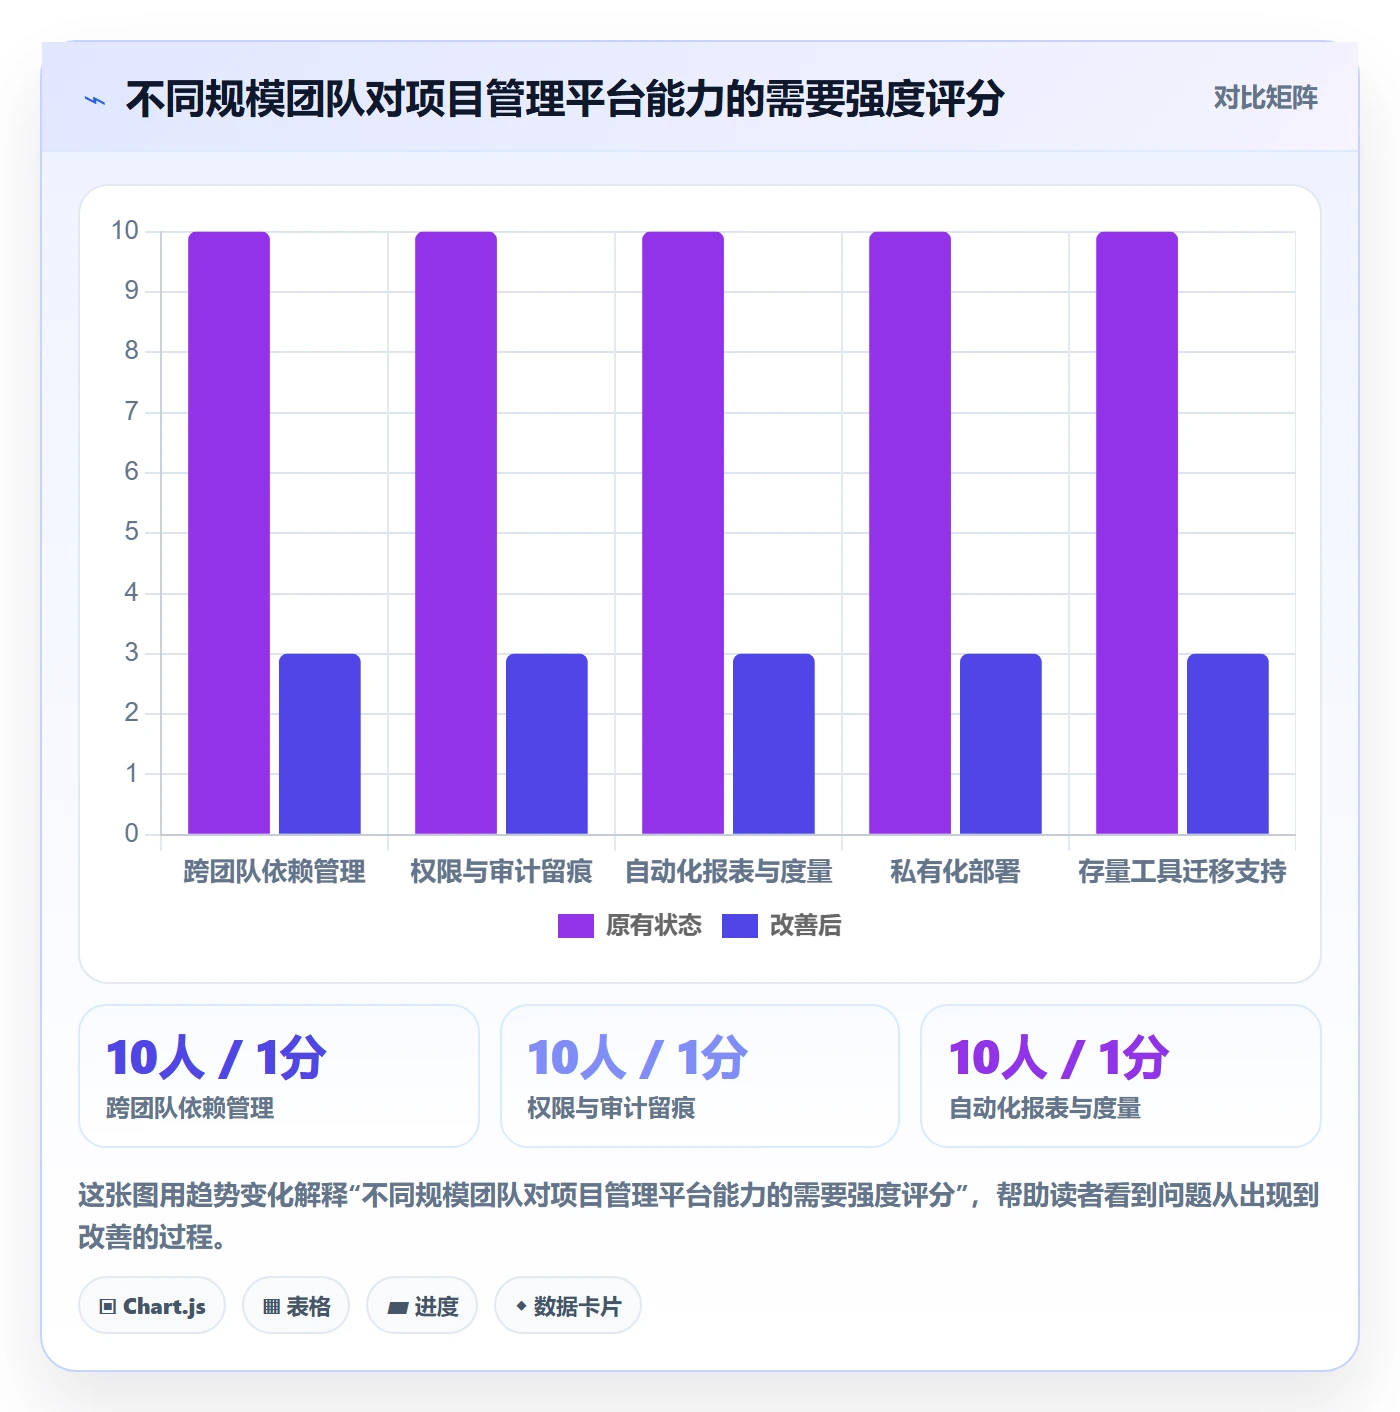Click the 原有状态 legend text
1400x1412 pixels.
(654, 926)
